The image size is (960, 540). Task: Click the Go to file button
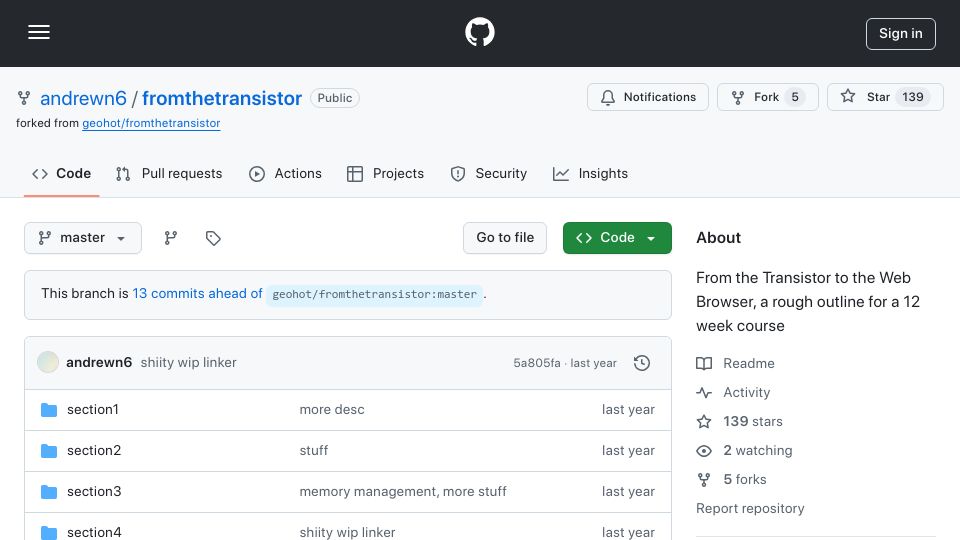[504, 238]
